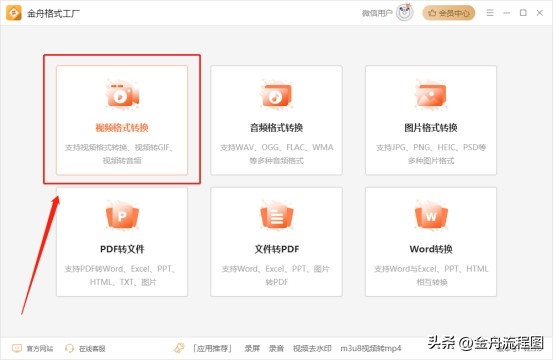Close the 金舟格式工厂 window
Viewport: 554px width, 360px height.
coord(540,13)
